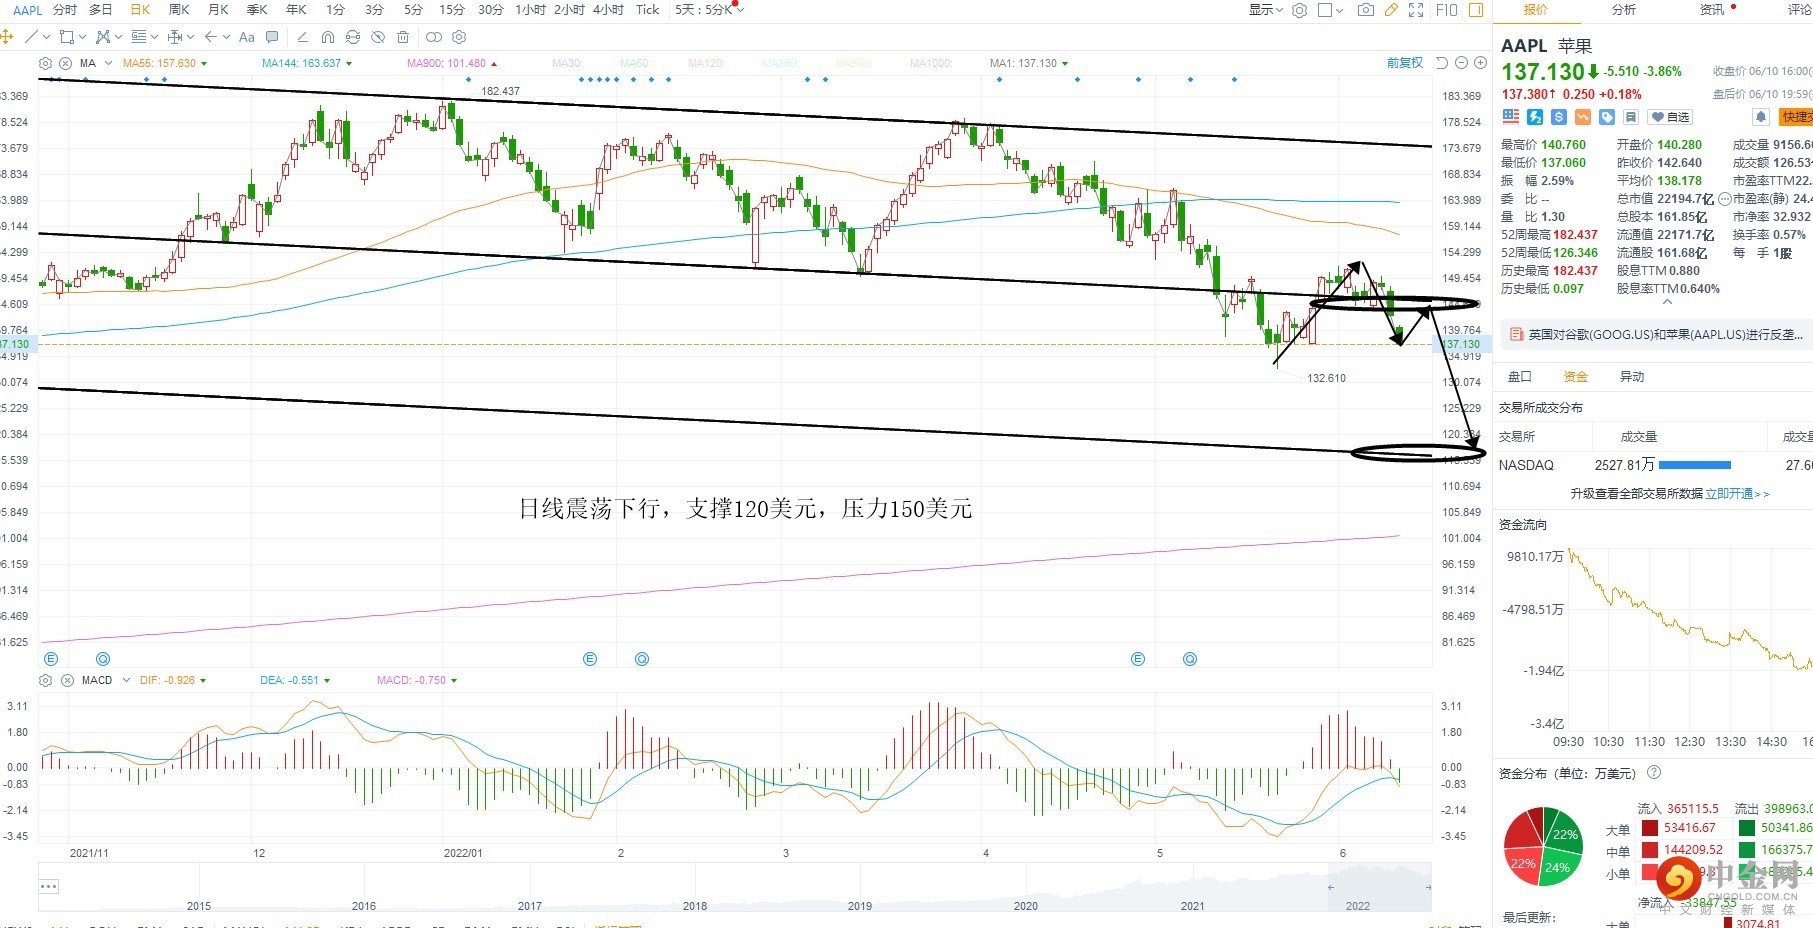Click the blue dollar sign icon
Viewport: 1813px width, 928px height.
coord(1559,117)
